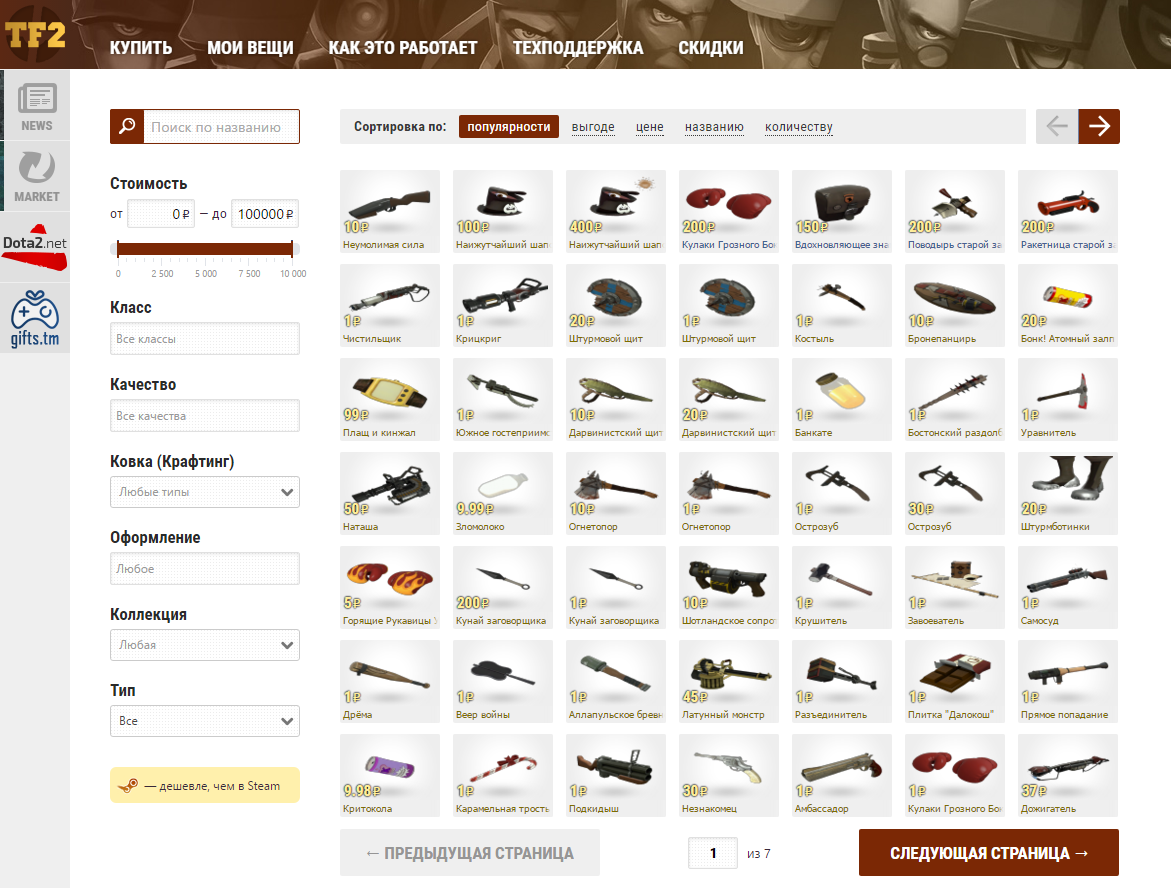Open the ТЕХПОДДЕРЖКА menu item
1171x888 pixels.
point(578,48)
